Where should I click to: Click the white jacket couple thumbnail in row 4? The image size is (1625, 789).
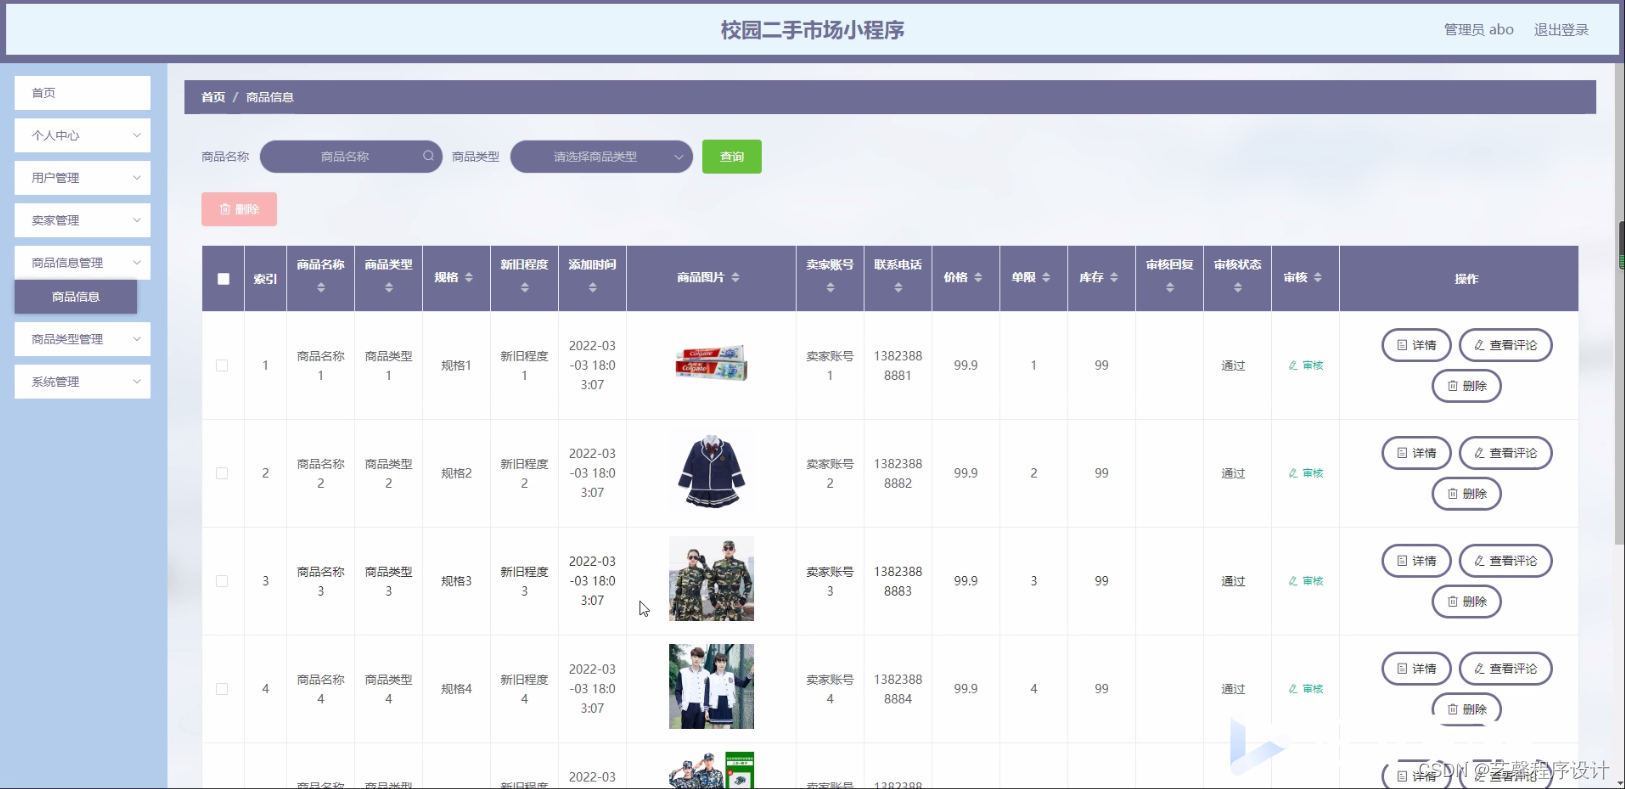[711, 687]
